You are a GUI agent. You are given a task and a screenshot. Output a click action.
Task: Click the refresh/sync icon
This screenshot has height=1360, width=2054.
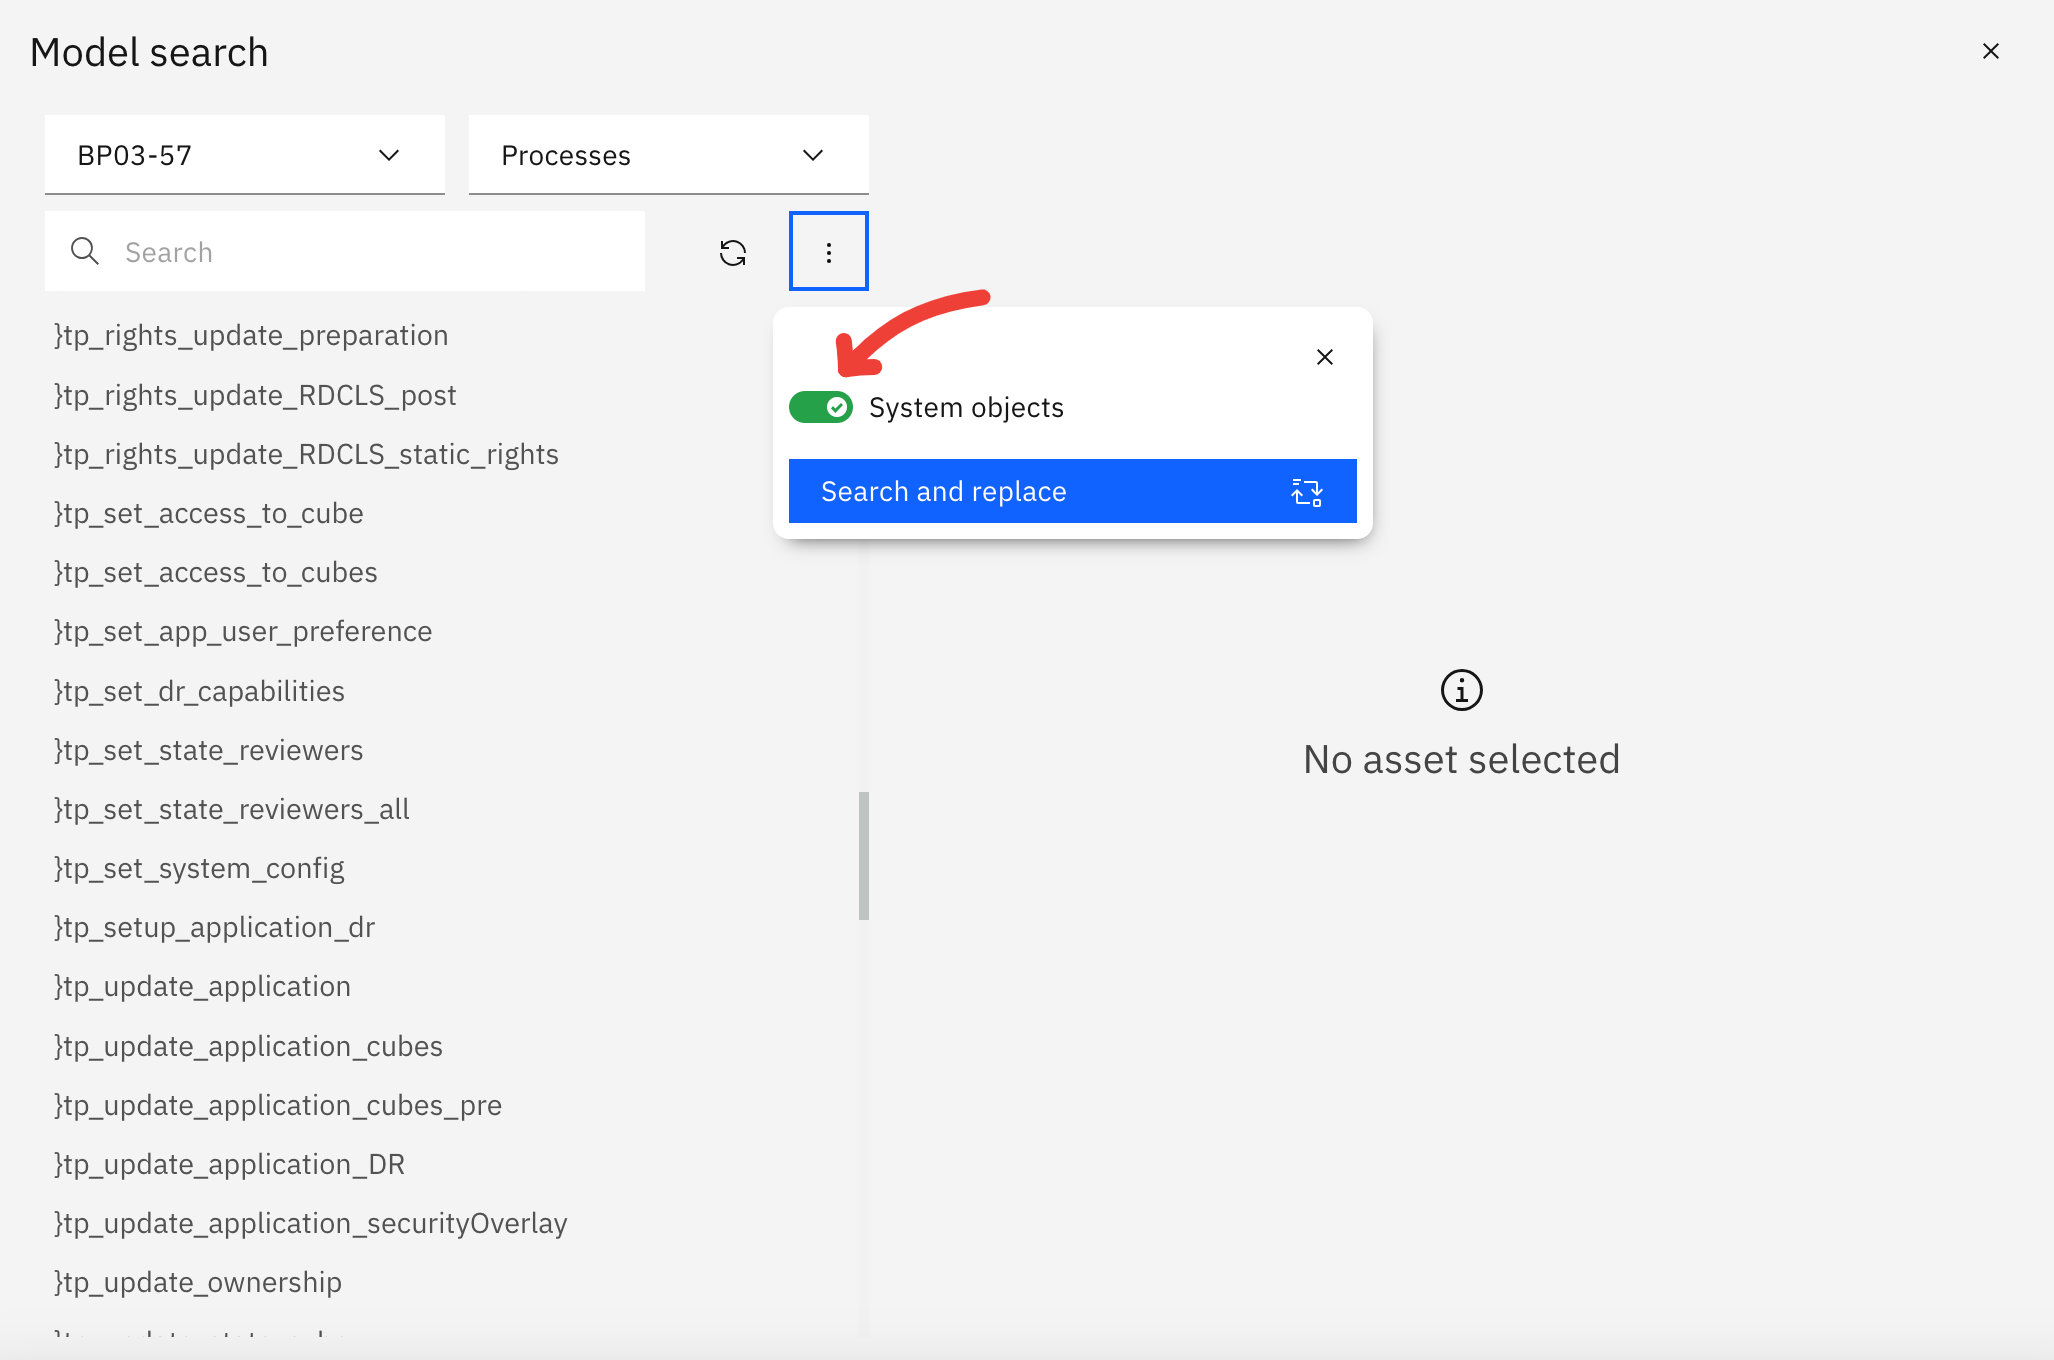(735, 252)
